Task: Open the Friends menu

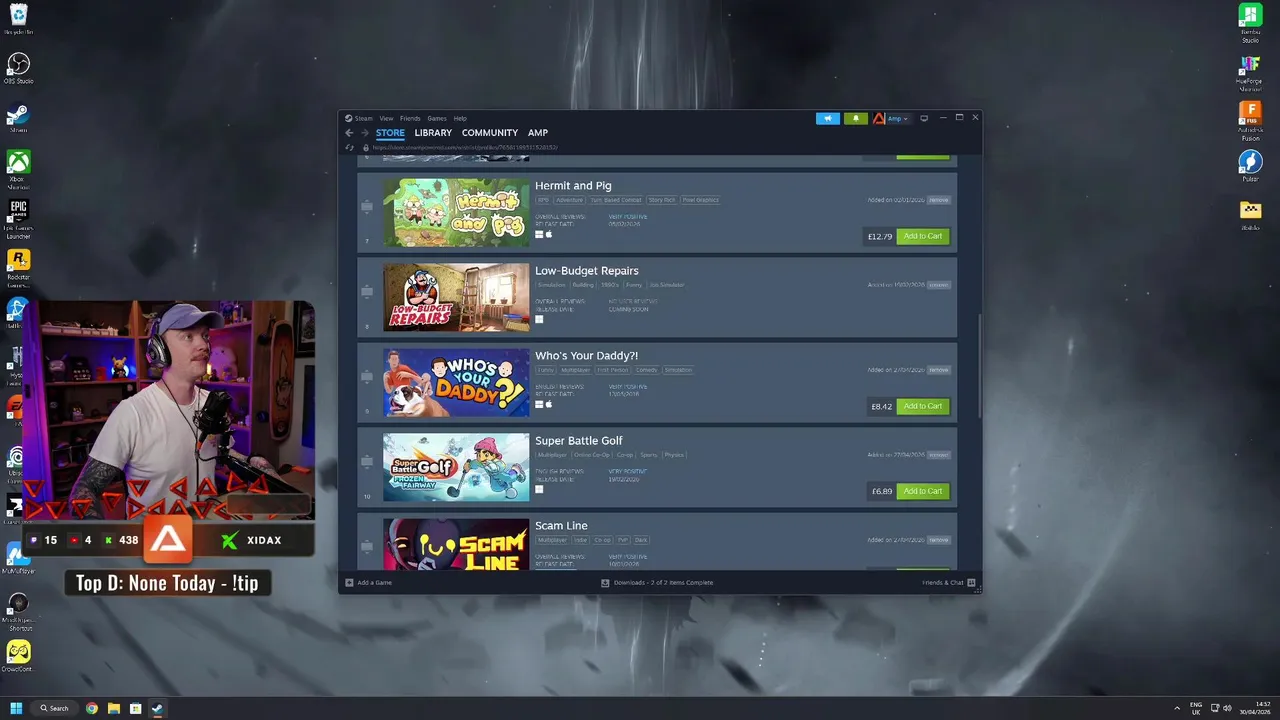Action: [x=410, y=118]
